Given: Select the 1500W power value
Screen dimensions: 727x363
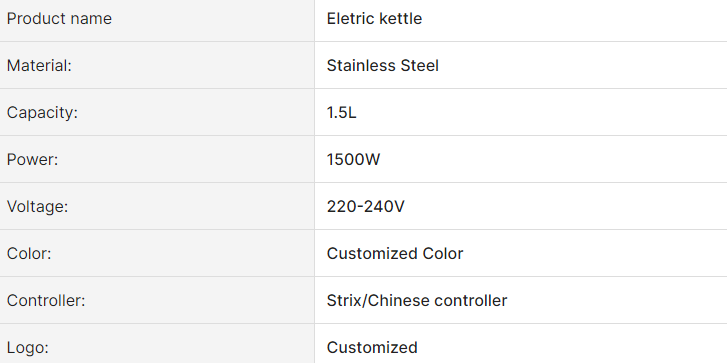Looking at the screenshot, I should (x=353, y=159).
